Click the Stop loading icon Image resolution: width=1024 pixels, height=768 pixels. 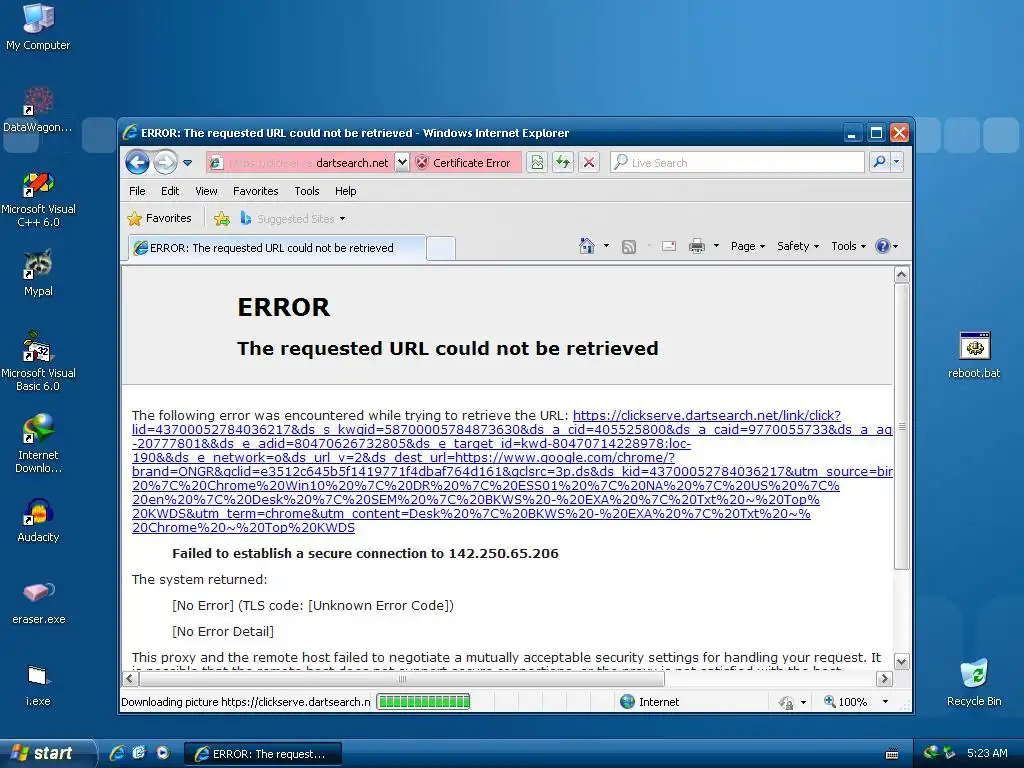pos(588,163)
